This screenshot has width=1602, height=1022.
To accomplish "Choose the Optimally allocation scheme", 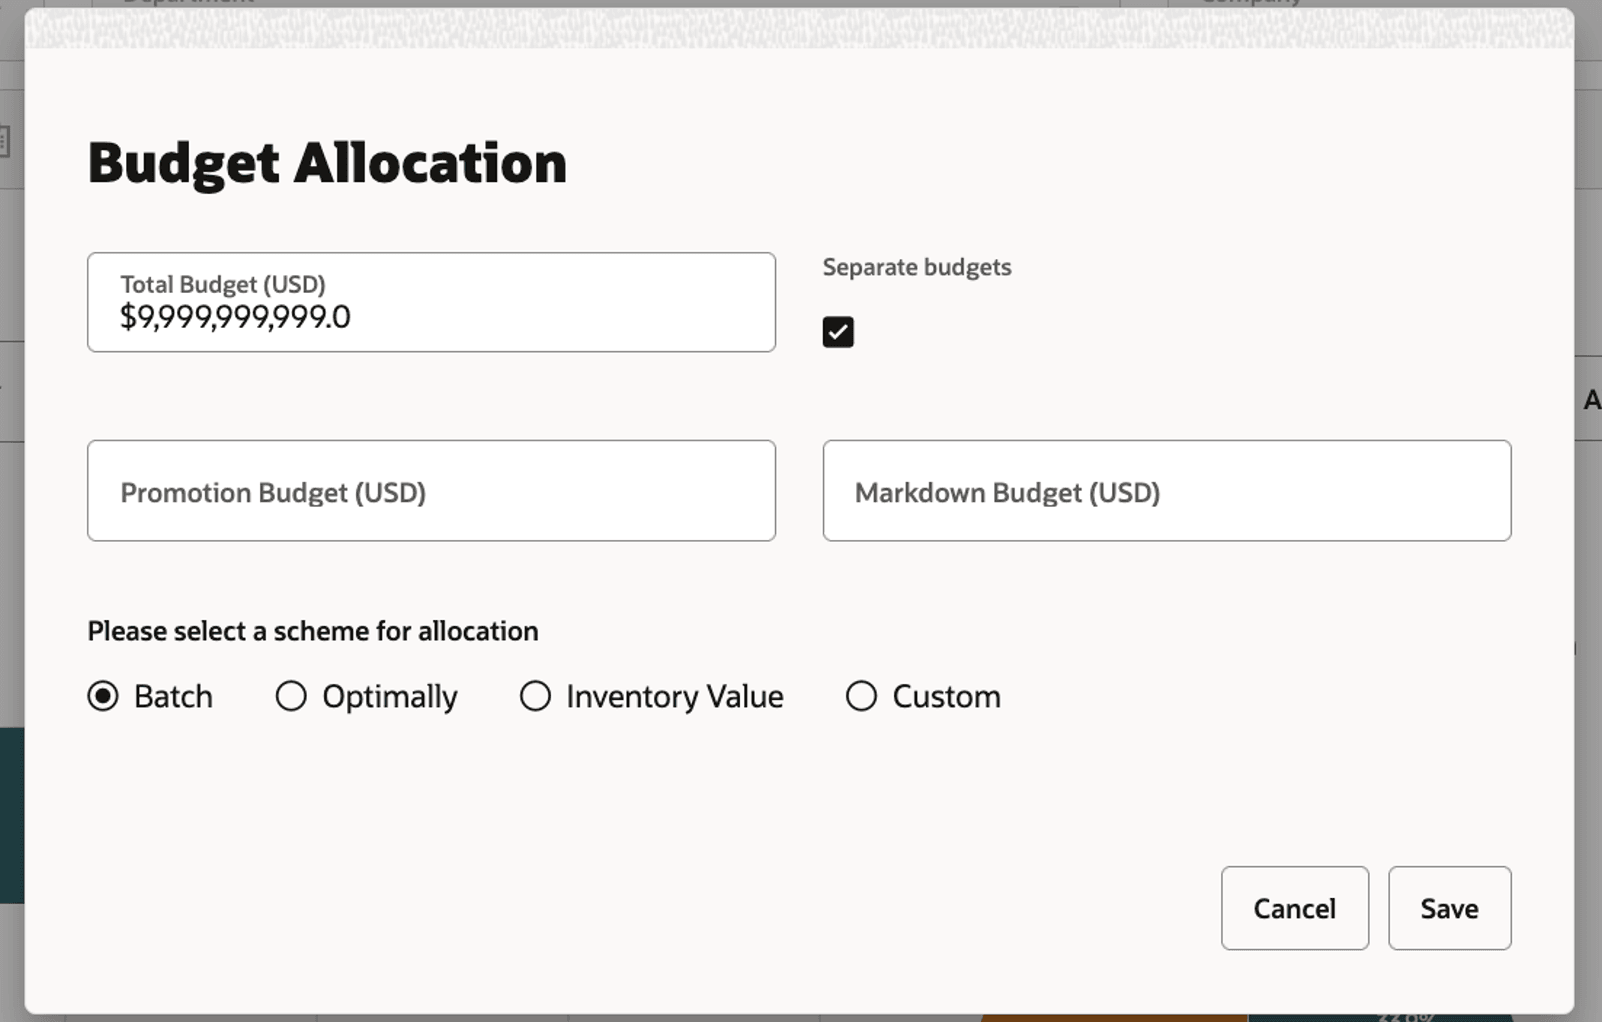I will 291,696.
